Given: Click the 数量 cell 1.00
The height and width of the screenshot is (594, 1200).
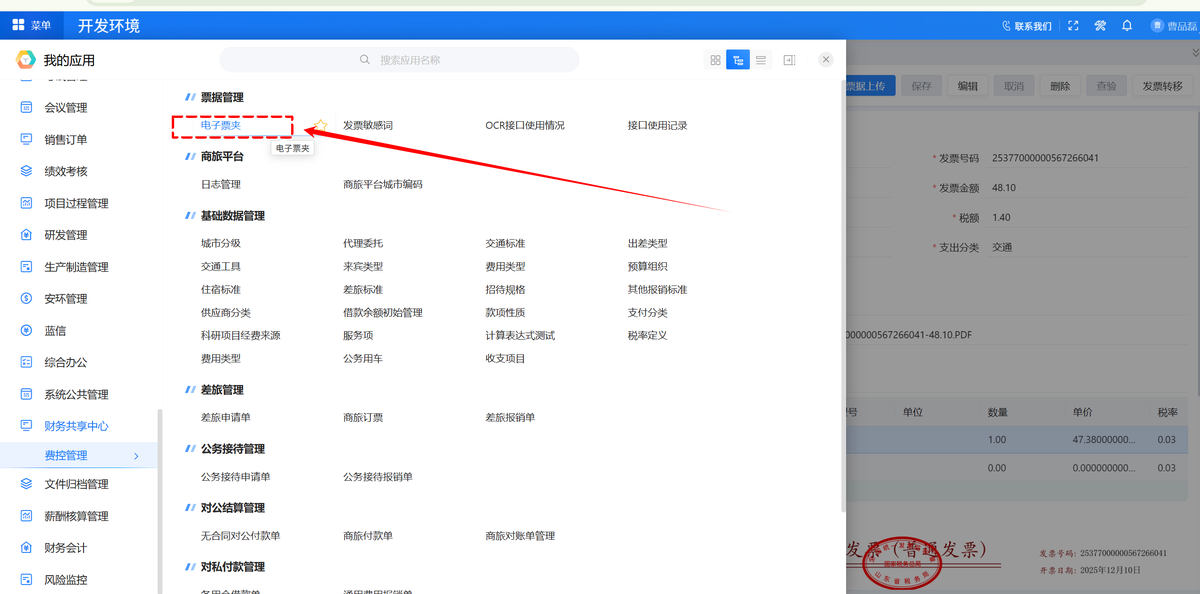Looking at the screenshot, I should pyautogui.click(x=997, y=439).
